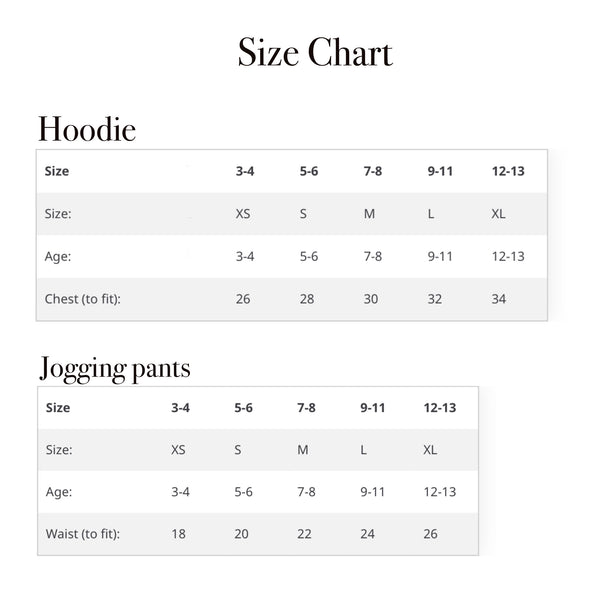Click the Chest (to fit) row label
The image size is (600, 600).
[x=83, y=299]
